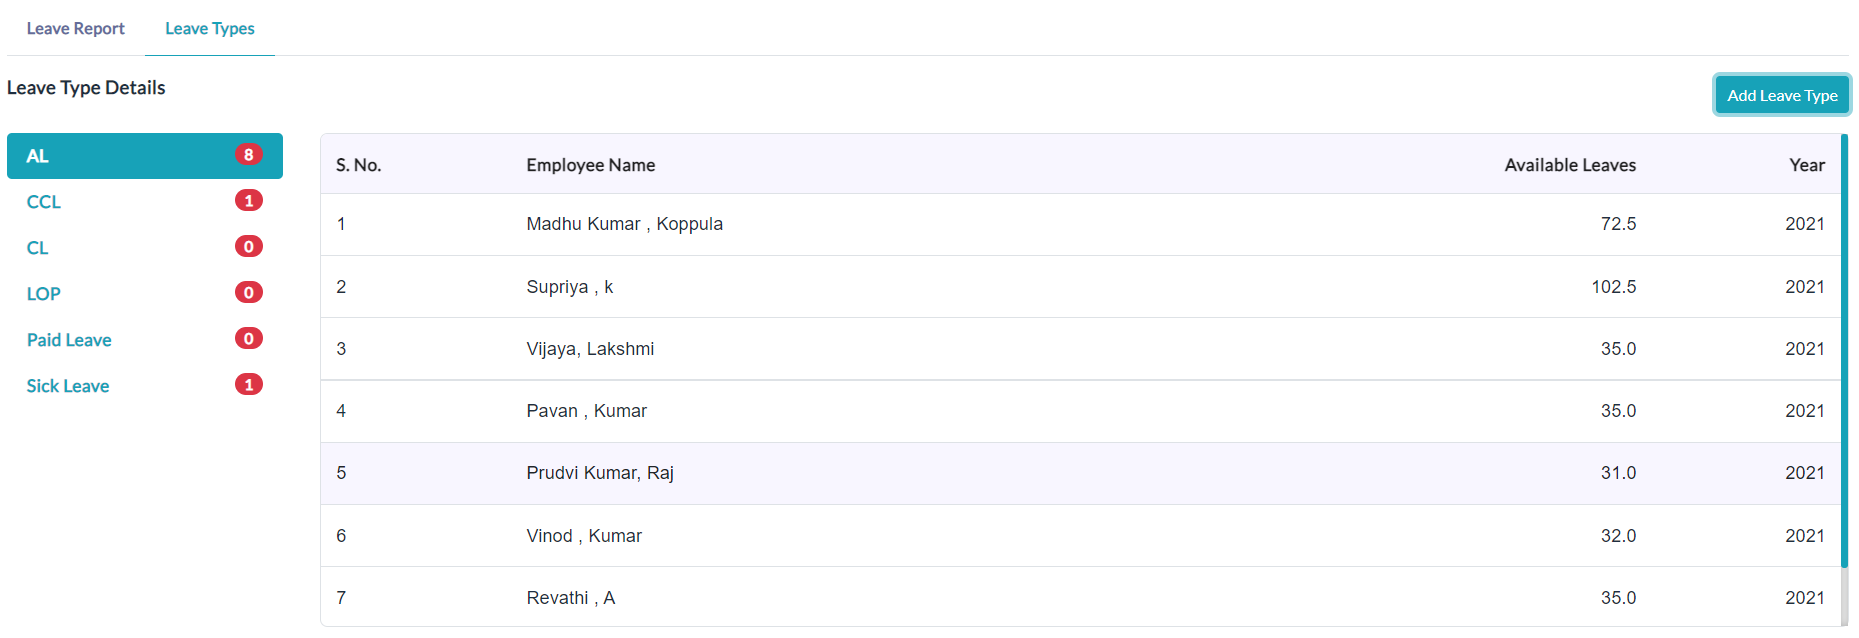1859x638 pixels.
Task: Click the red 8 badge on AL
Action: click(x=249, y=154)
